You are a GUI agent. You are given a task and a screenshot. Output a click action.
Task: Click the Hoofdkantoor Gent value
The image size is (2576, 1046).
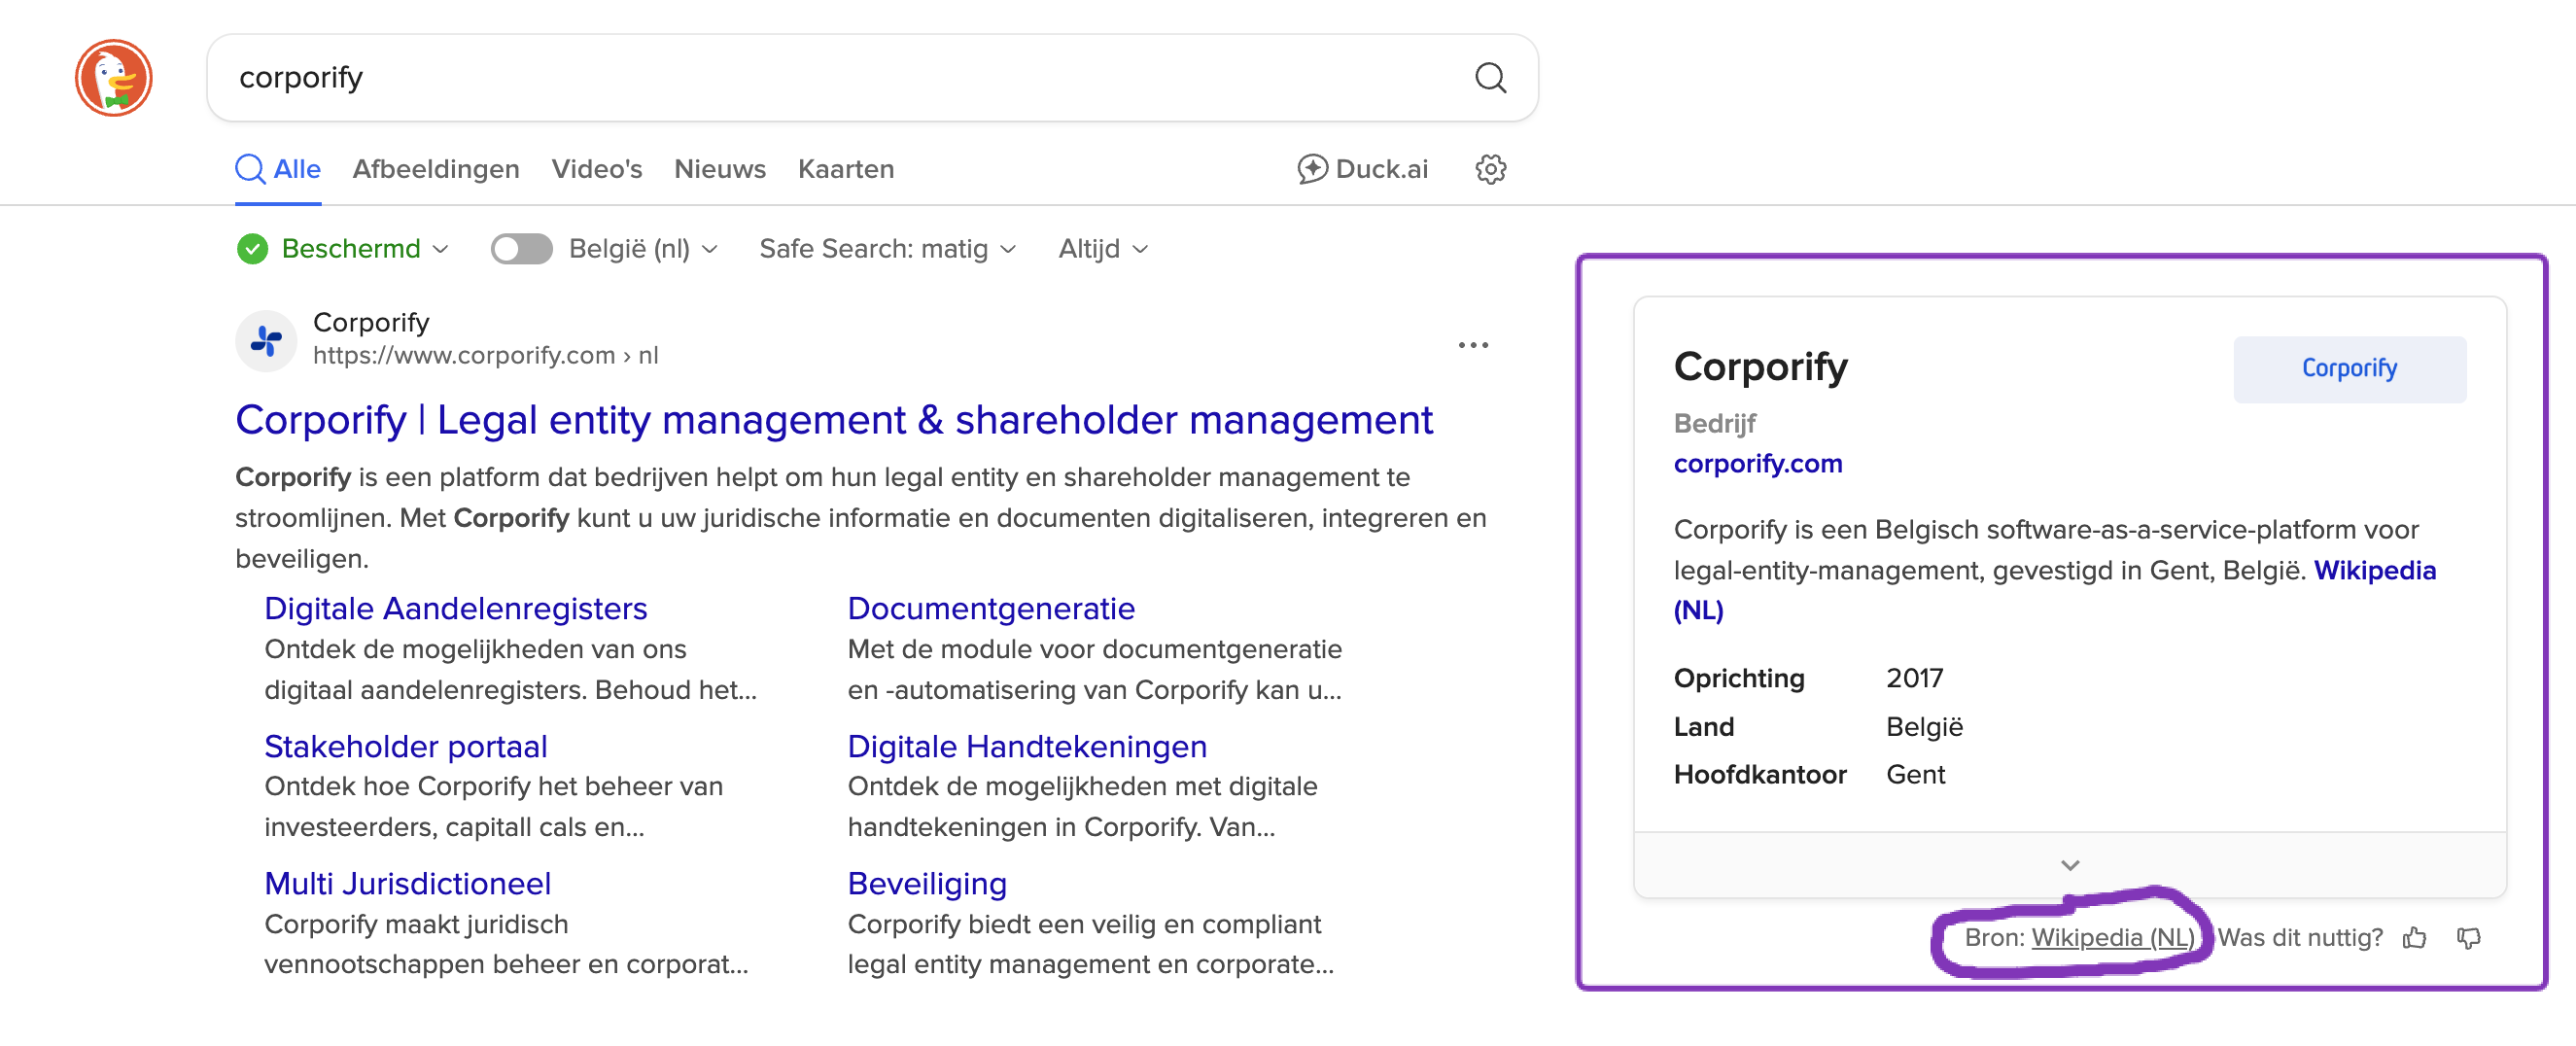tap(1914, 775)
